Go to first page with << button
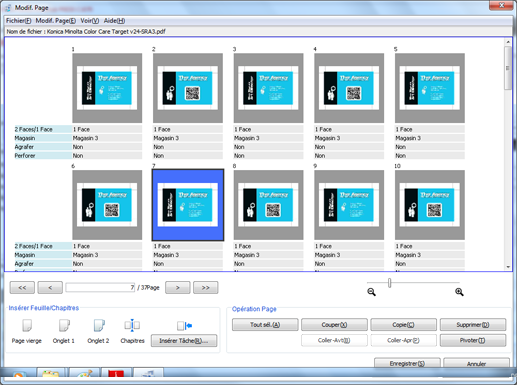This screenshot has width=517, height=385. tap(22, 287)
